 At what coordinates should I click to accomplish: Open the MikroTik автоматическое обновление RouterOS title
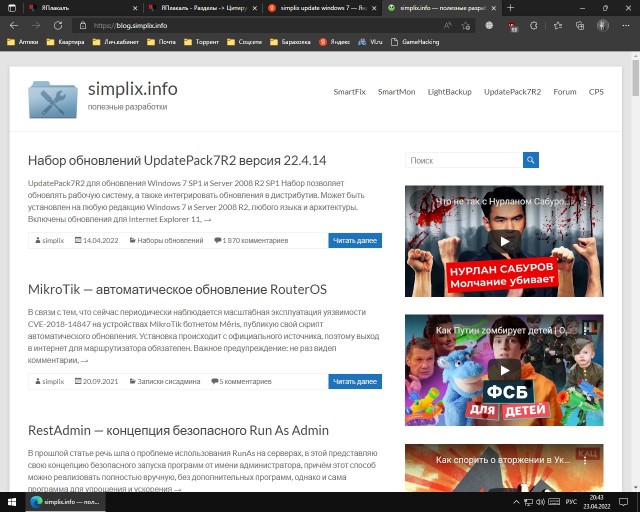[x=177, y=289]
